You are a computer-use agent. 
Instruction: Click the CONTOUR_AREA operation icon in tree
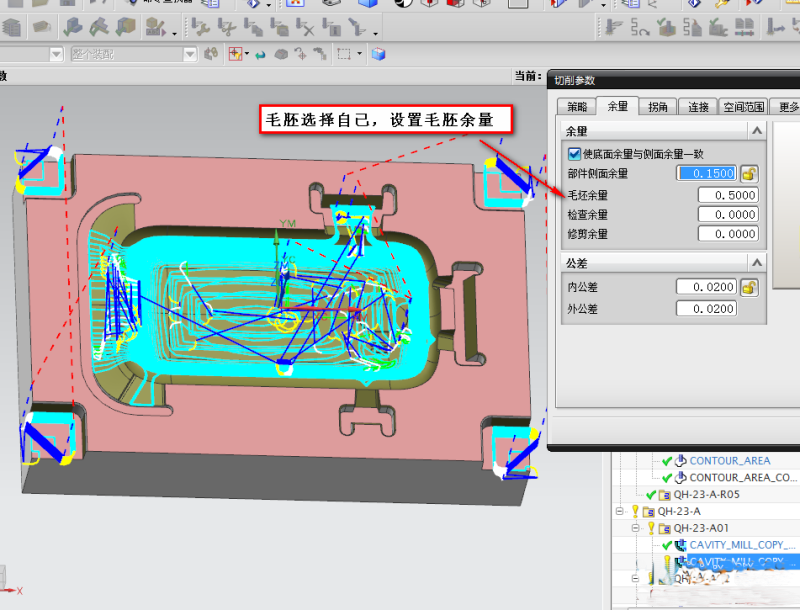pos(681,461)
